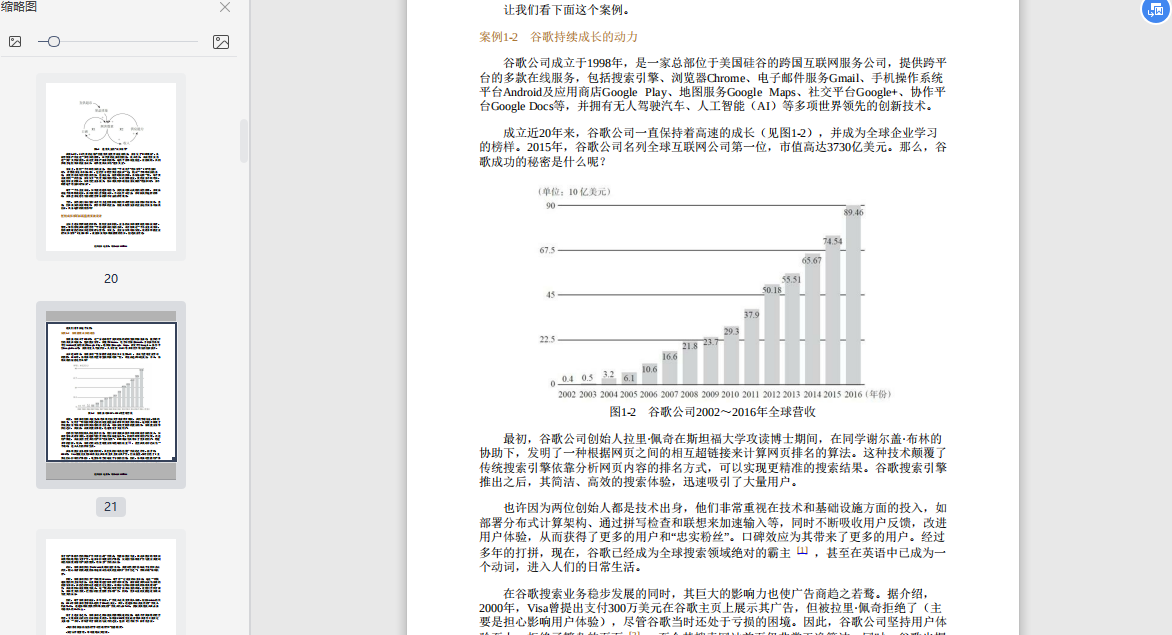This screenshot has height=635, width=1172.
Task: Click the blue floating tool button top-right
Action: pos(1156,10)
